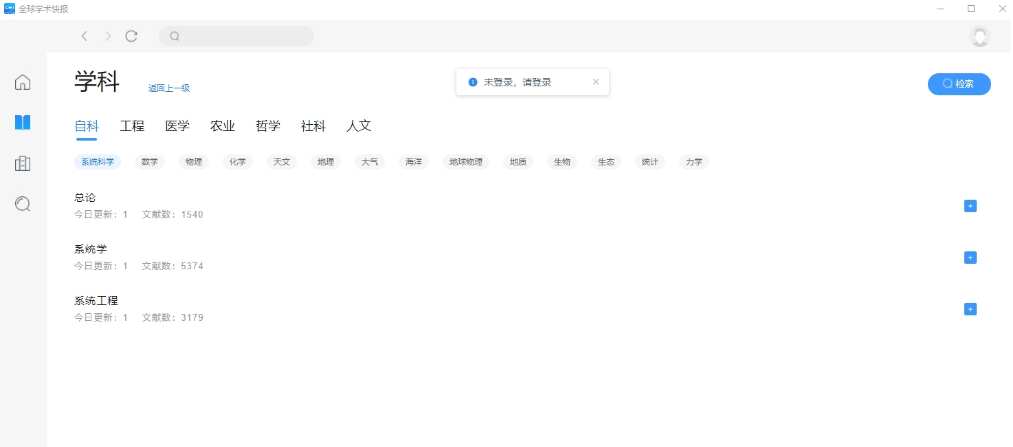The image size is (1013, 447).
Task: Switch to the 工程 tab
Action: pos(132,126)
